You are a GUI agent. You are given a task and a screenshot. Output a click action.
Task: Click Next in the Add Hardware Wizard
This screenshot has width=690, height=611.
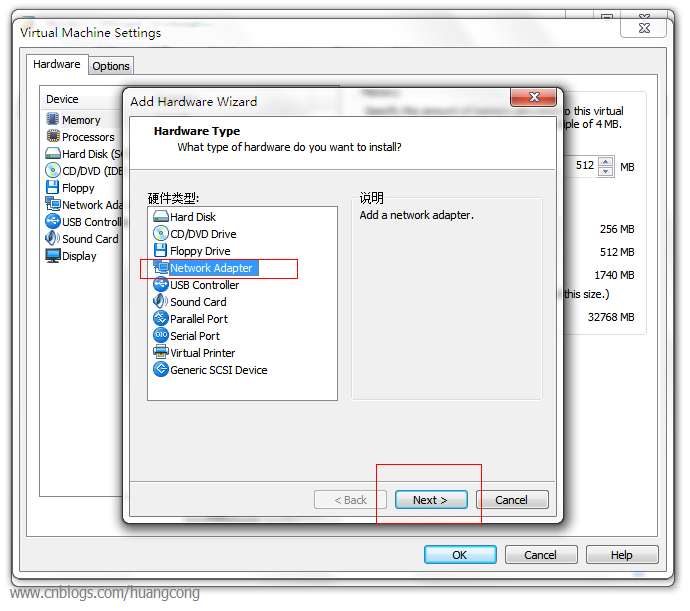tap(431, 500)
